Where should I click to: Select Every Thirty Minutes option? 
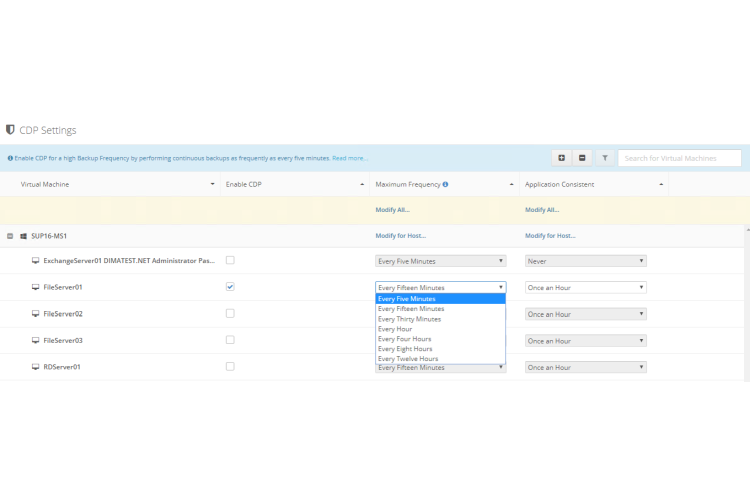coord(411,319)
